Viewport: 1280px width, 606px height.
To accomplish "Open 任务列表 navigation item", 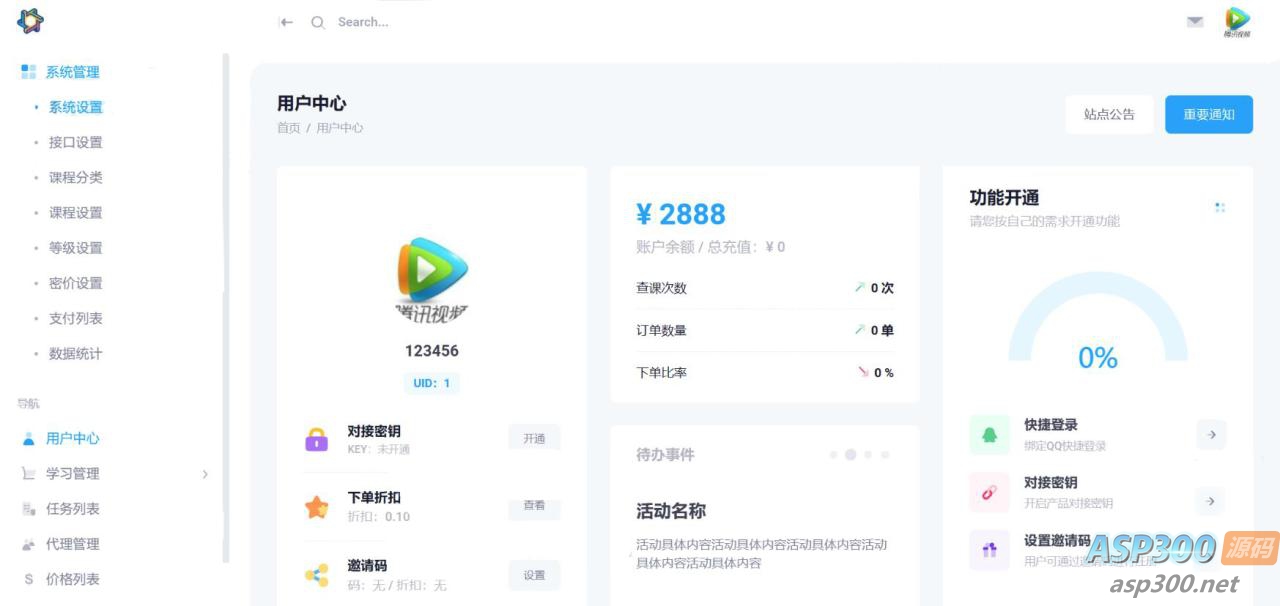I will coord(73,508).
